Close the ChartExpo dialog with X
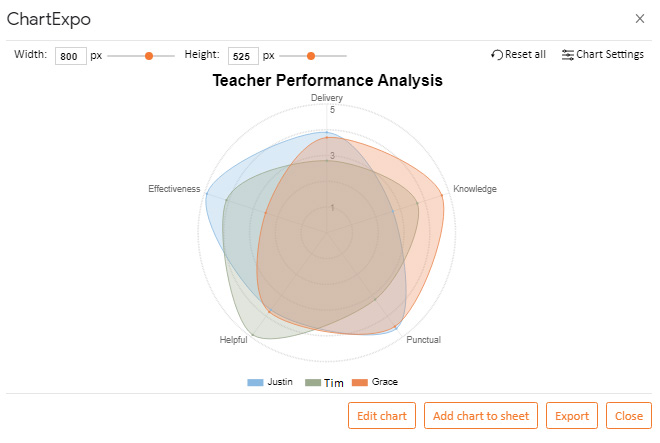 pyautogui.click(x=640, y=19)
